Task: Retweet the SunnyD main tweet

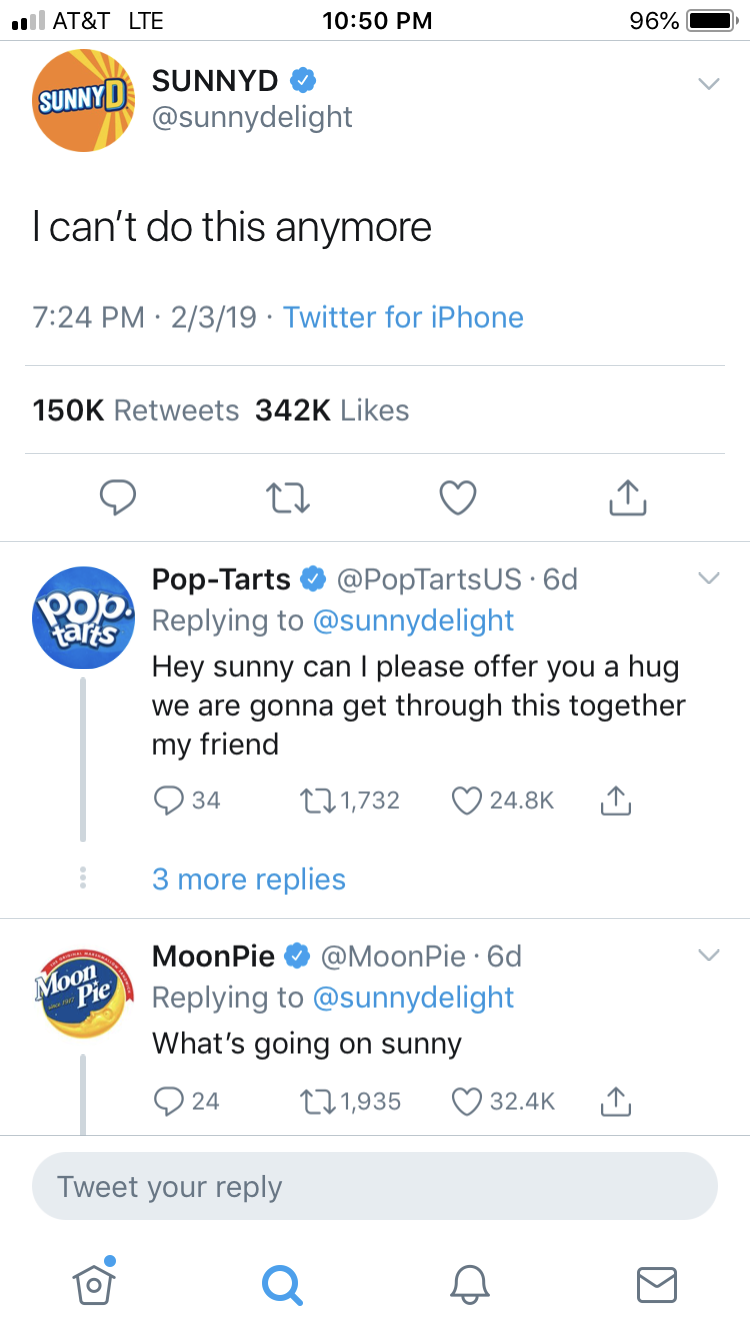Action: tap(287, 497)
